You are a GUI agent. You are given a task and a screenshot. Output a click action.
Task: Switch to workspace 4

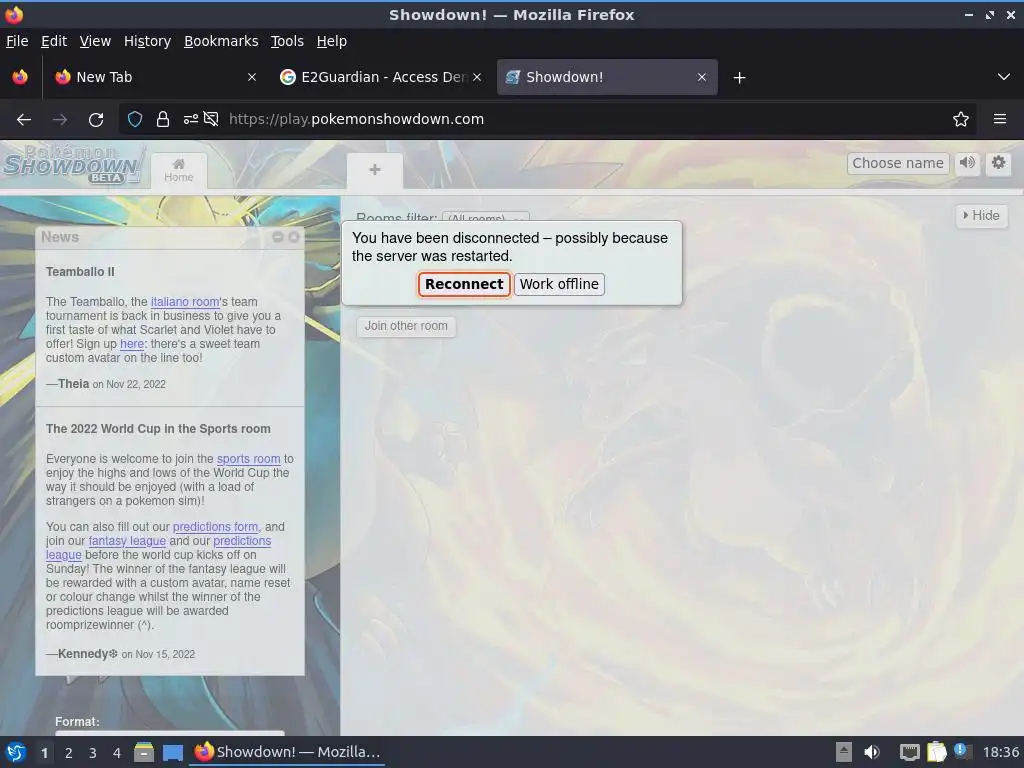117,753
